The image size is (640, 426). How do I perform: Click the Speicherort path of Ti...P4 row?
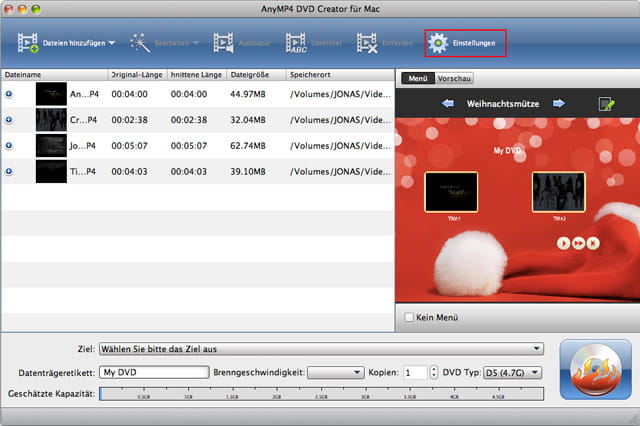(x=340, y=171)
